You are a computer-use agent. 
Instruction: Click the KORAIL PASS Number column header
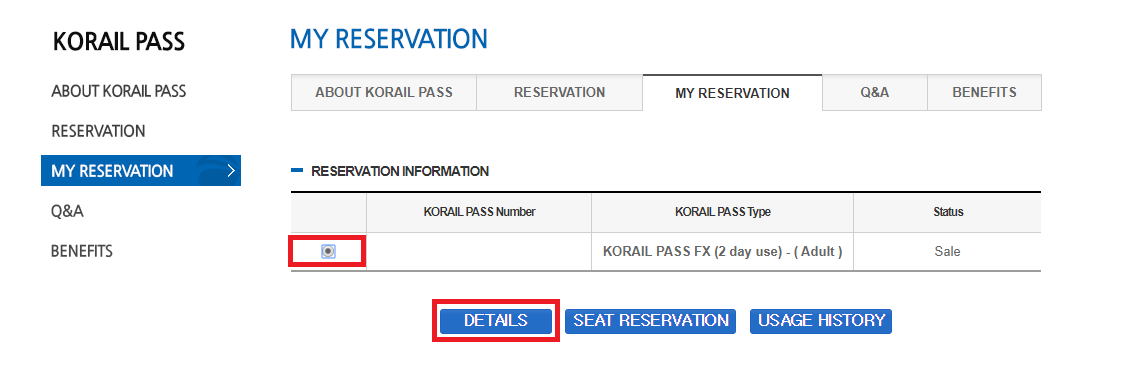click(x=479, y=212)
